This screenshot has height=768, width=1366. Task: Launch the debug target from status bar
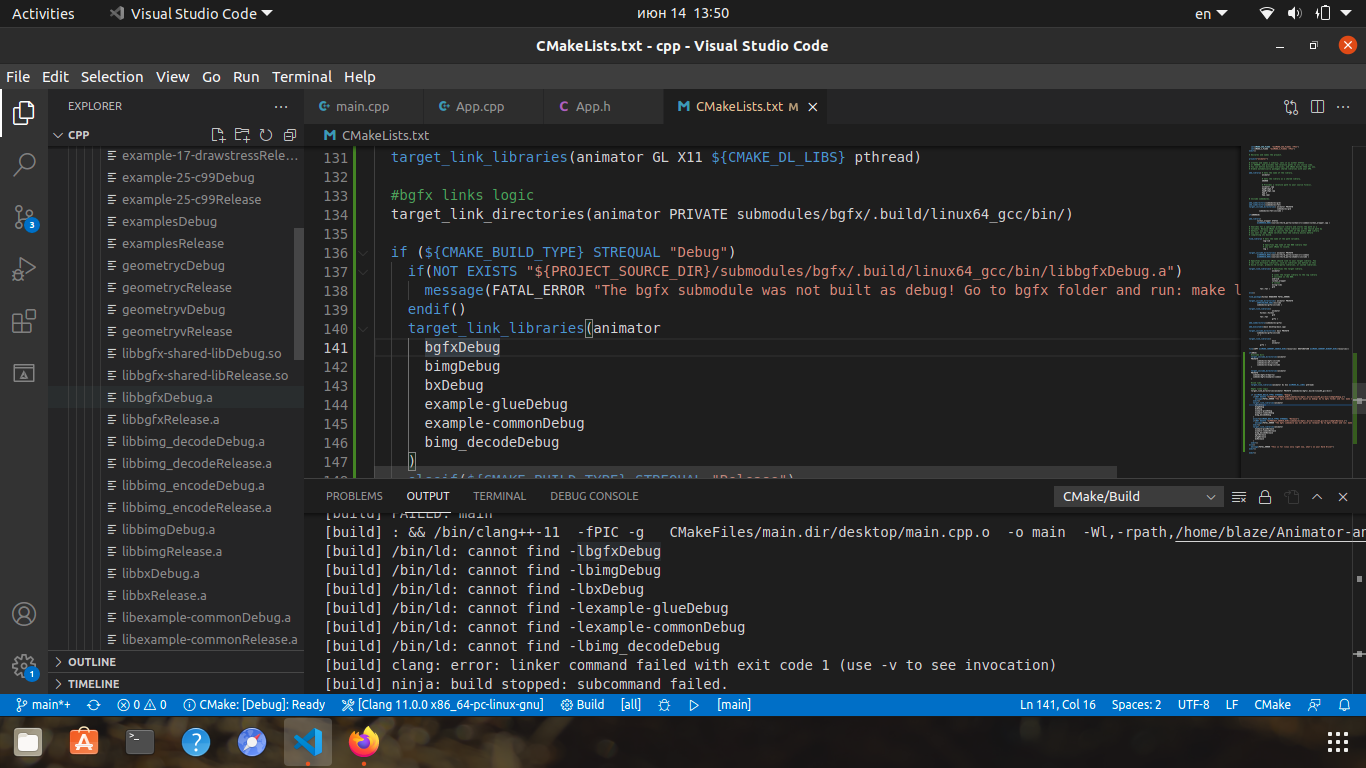tap(693, 705)
